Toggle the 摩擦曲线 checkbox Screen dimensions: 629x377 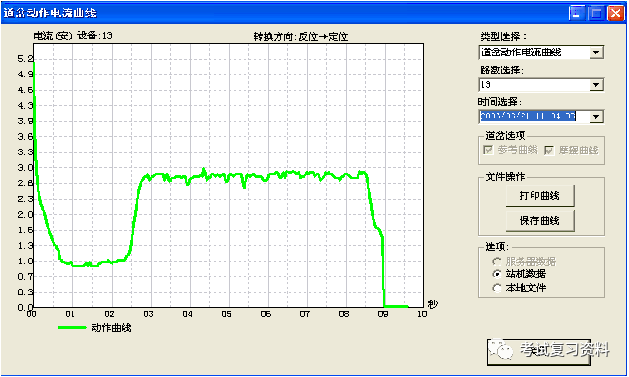click(548, 150)
